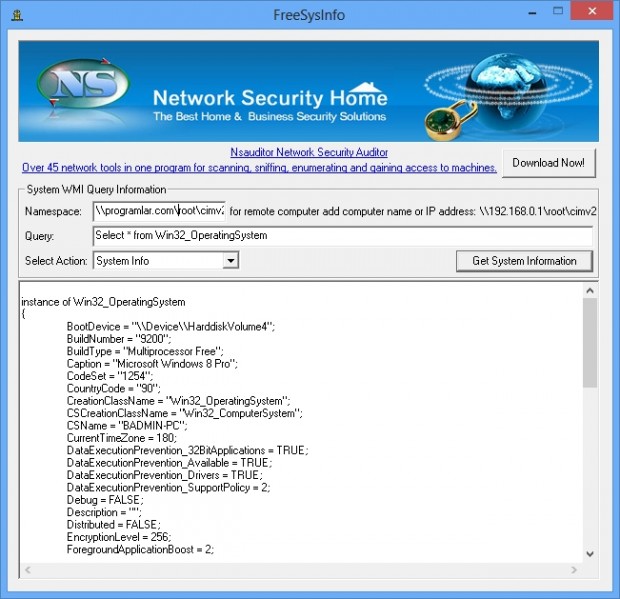Click the DataExecutionPrevention_32BitApplications line

coord(187,451)
